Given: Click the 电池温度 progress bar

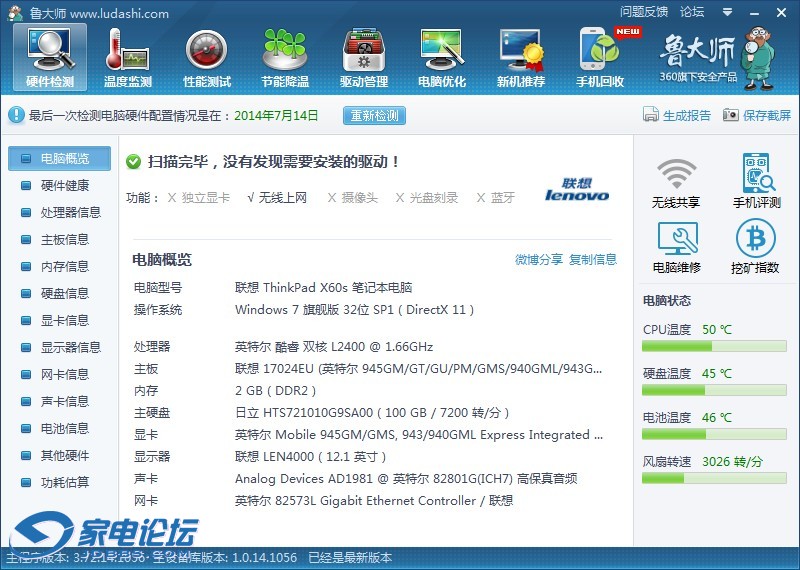Looking at the screenshot, I should point(714,434).
